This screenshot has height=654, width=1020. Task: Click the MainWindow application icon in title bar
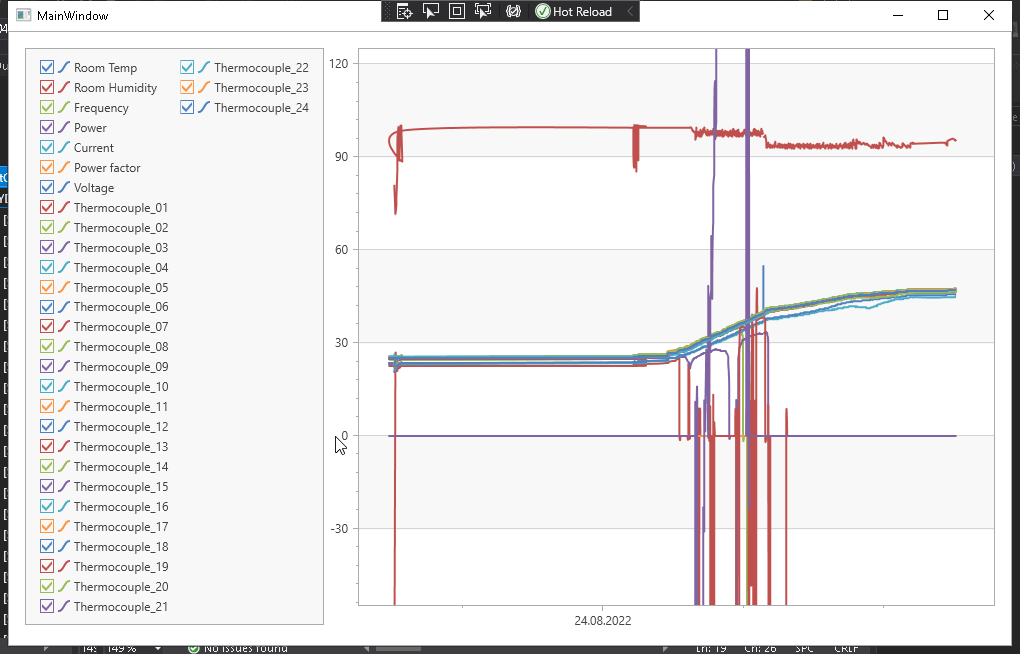tap(22, 15)
